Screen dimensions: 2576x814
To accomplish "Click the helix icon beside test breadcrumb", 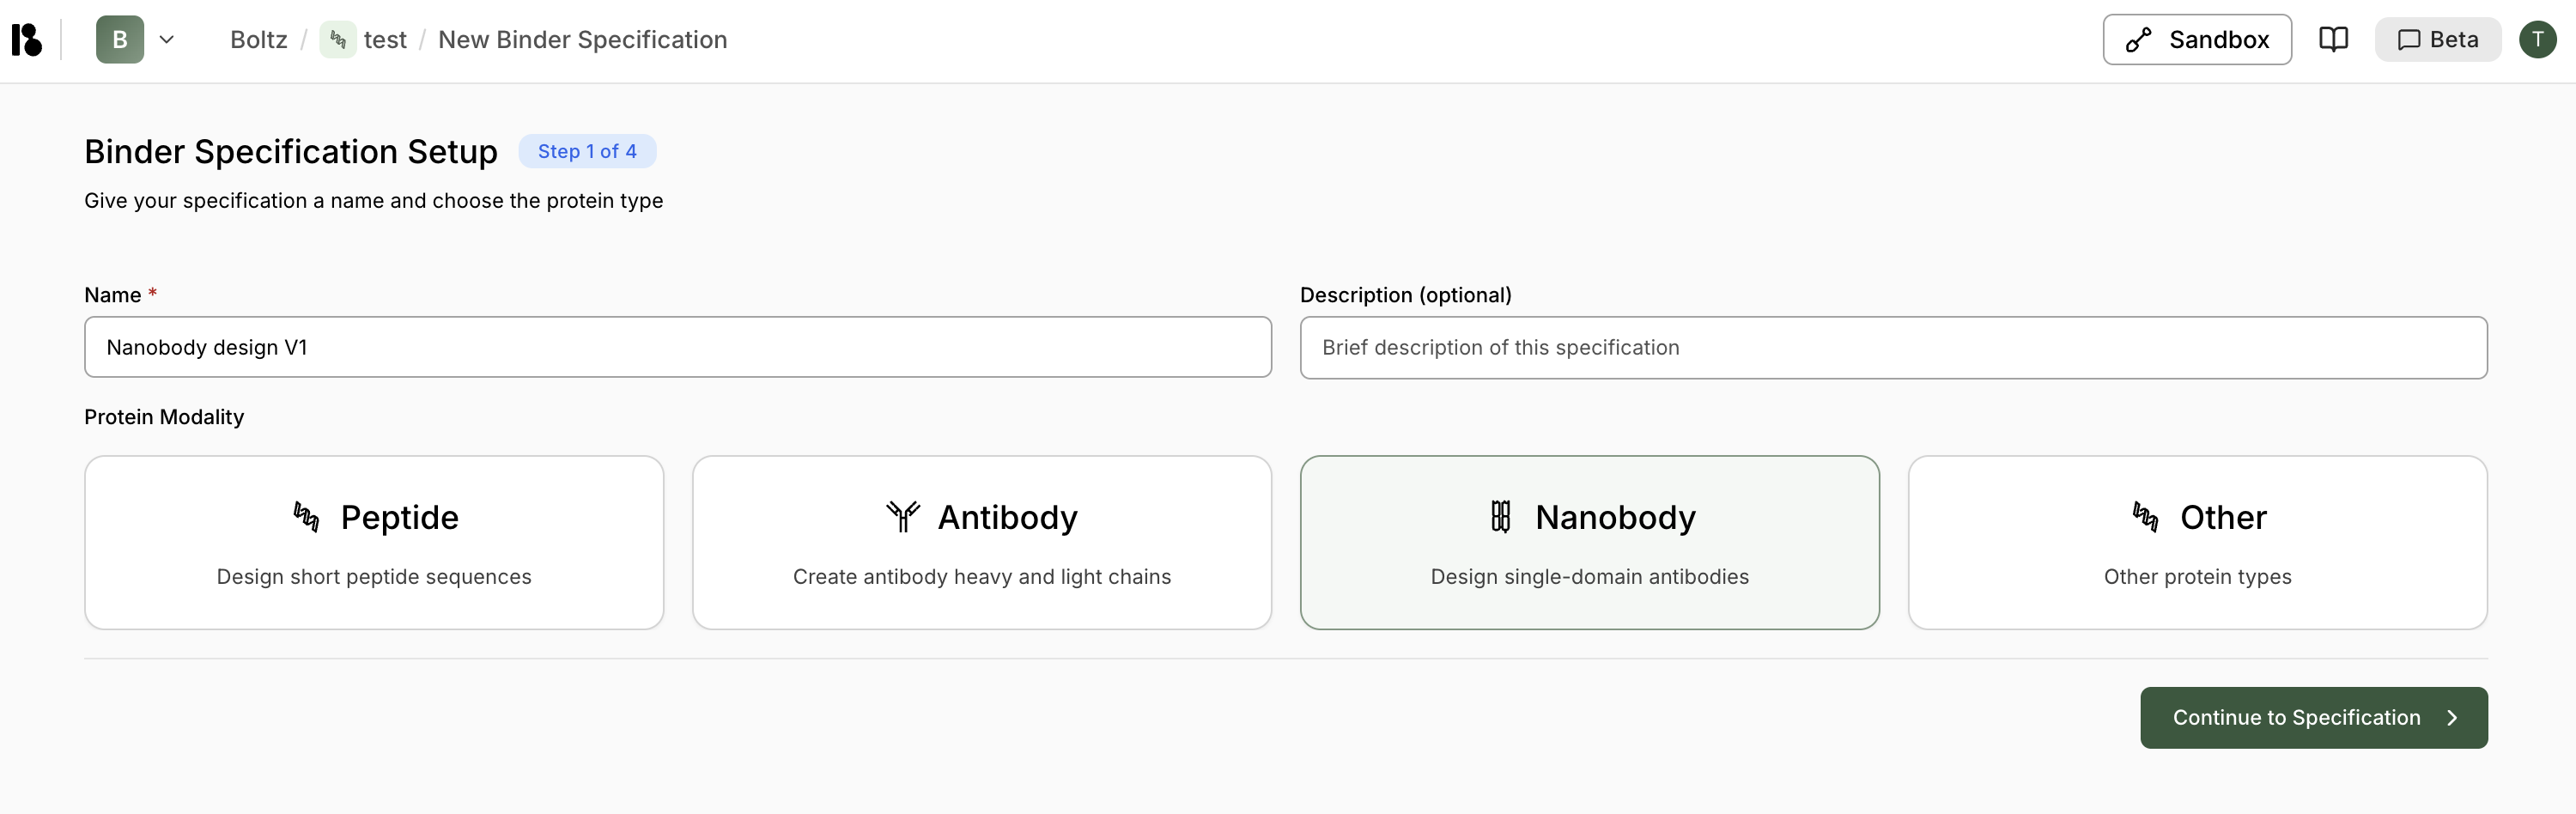I will point(338,40).
